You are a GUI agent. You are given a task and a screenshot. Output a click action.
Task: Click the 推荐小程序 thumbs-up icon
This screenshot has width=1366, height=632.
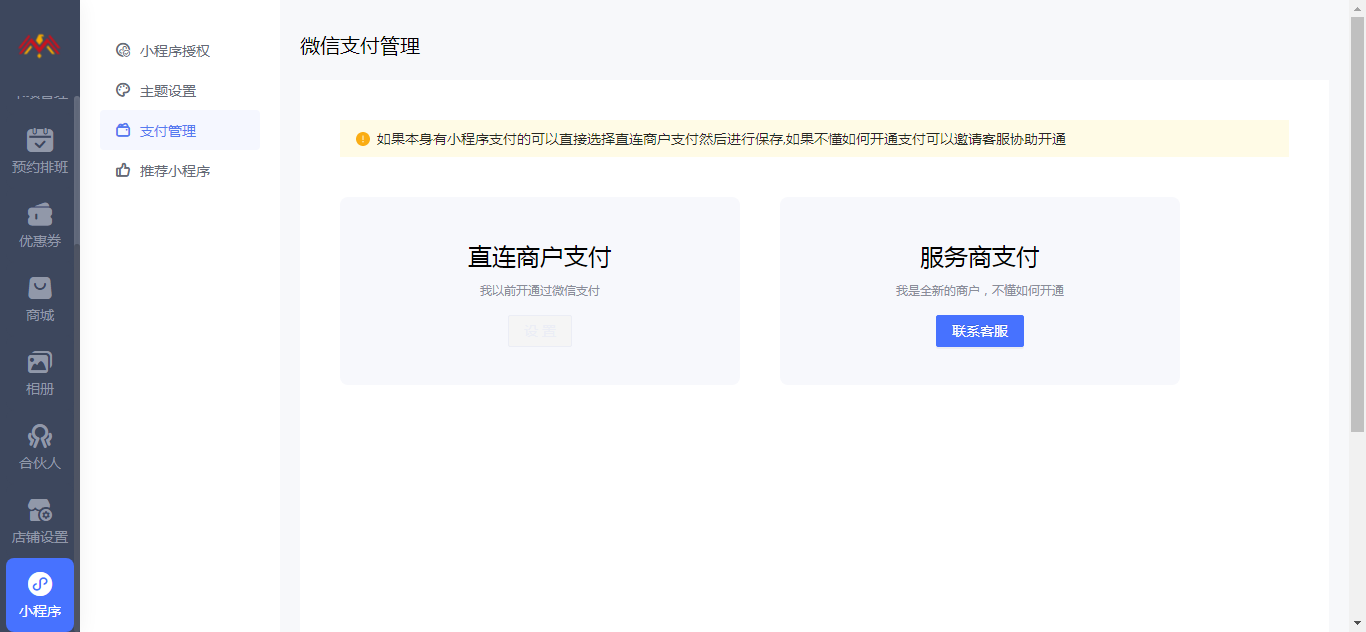coord(123,170)
